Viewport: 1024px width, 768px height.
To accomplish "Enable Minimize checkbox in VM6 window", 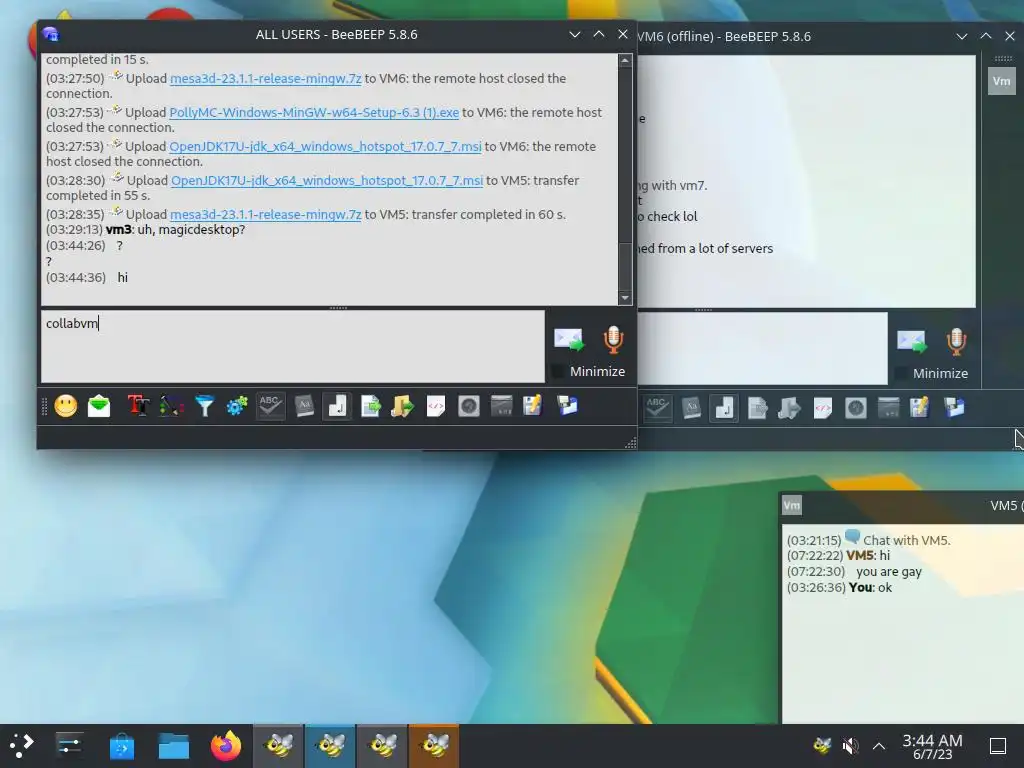I will pos(901,373).
